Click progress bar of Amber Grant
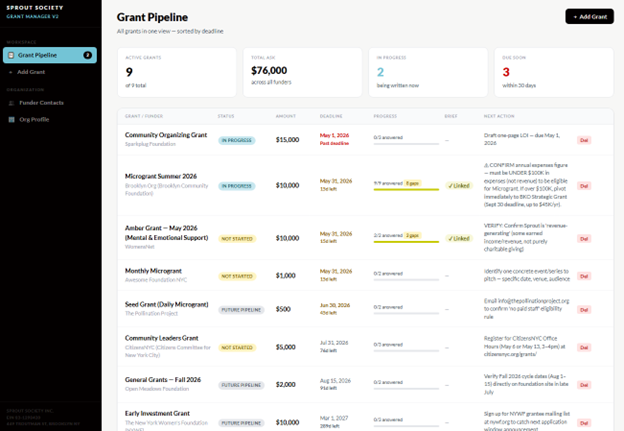This screenshot has height=431, width=624. point(406,242)
